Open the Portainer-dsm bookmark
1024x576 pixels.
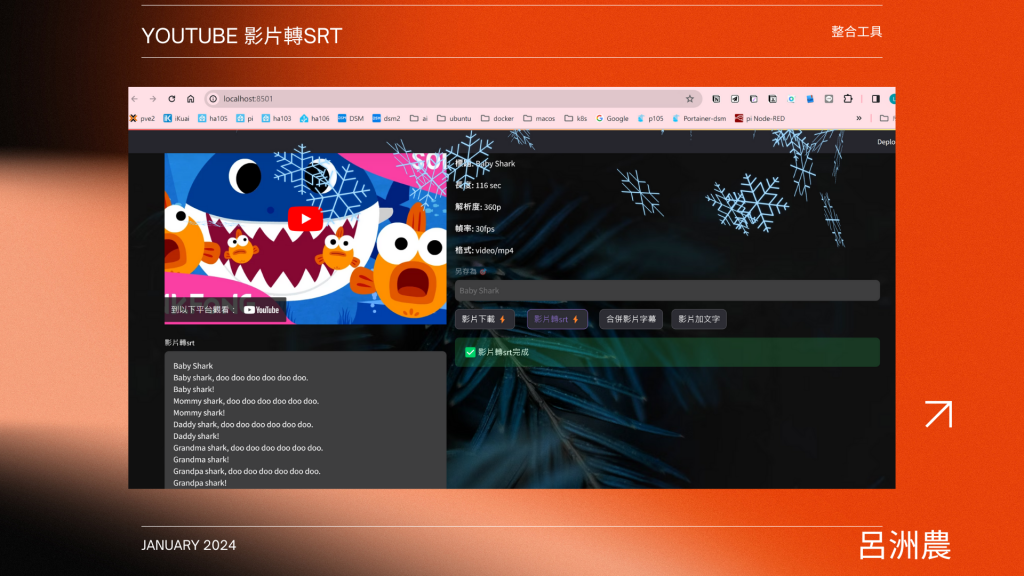(699, 118)
